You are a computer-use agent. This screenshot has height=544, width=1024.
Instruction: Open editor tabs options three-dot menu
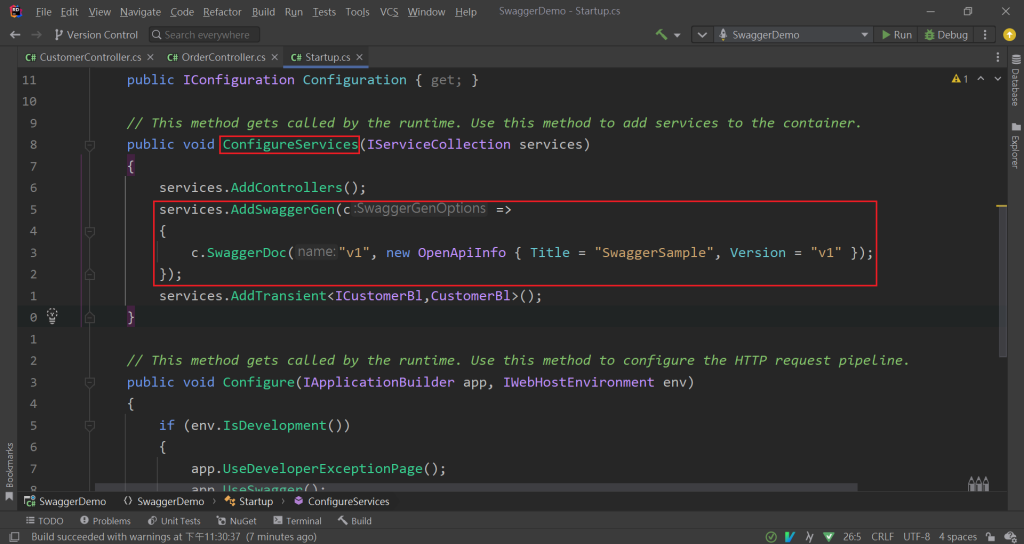click(x=997, y=57)
